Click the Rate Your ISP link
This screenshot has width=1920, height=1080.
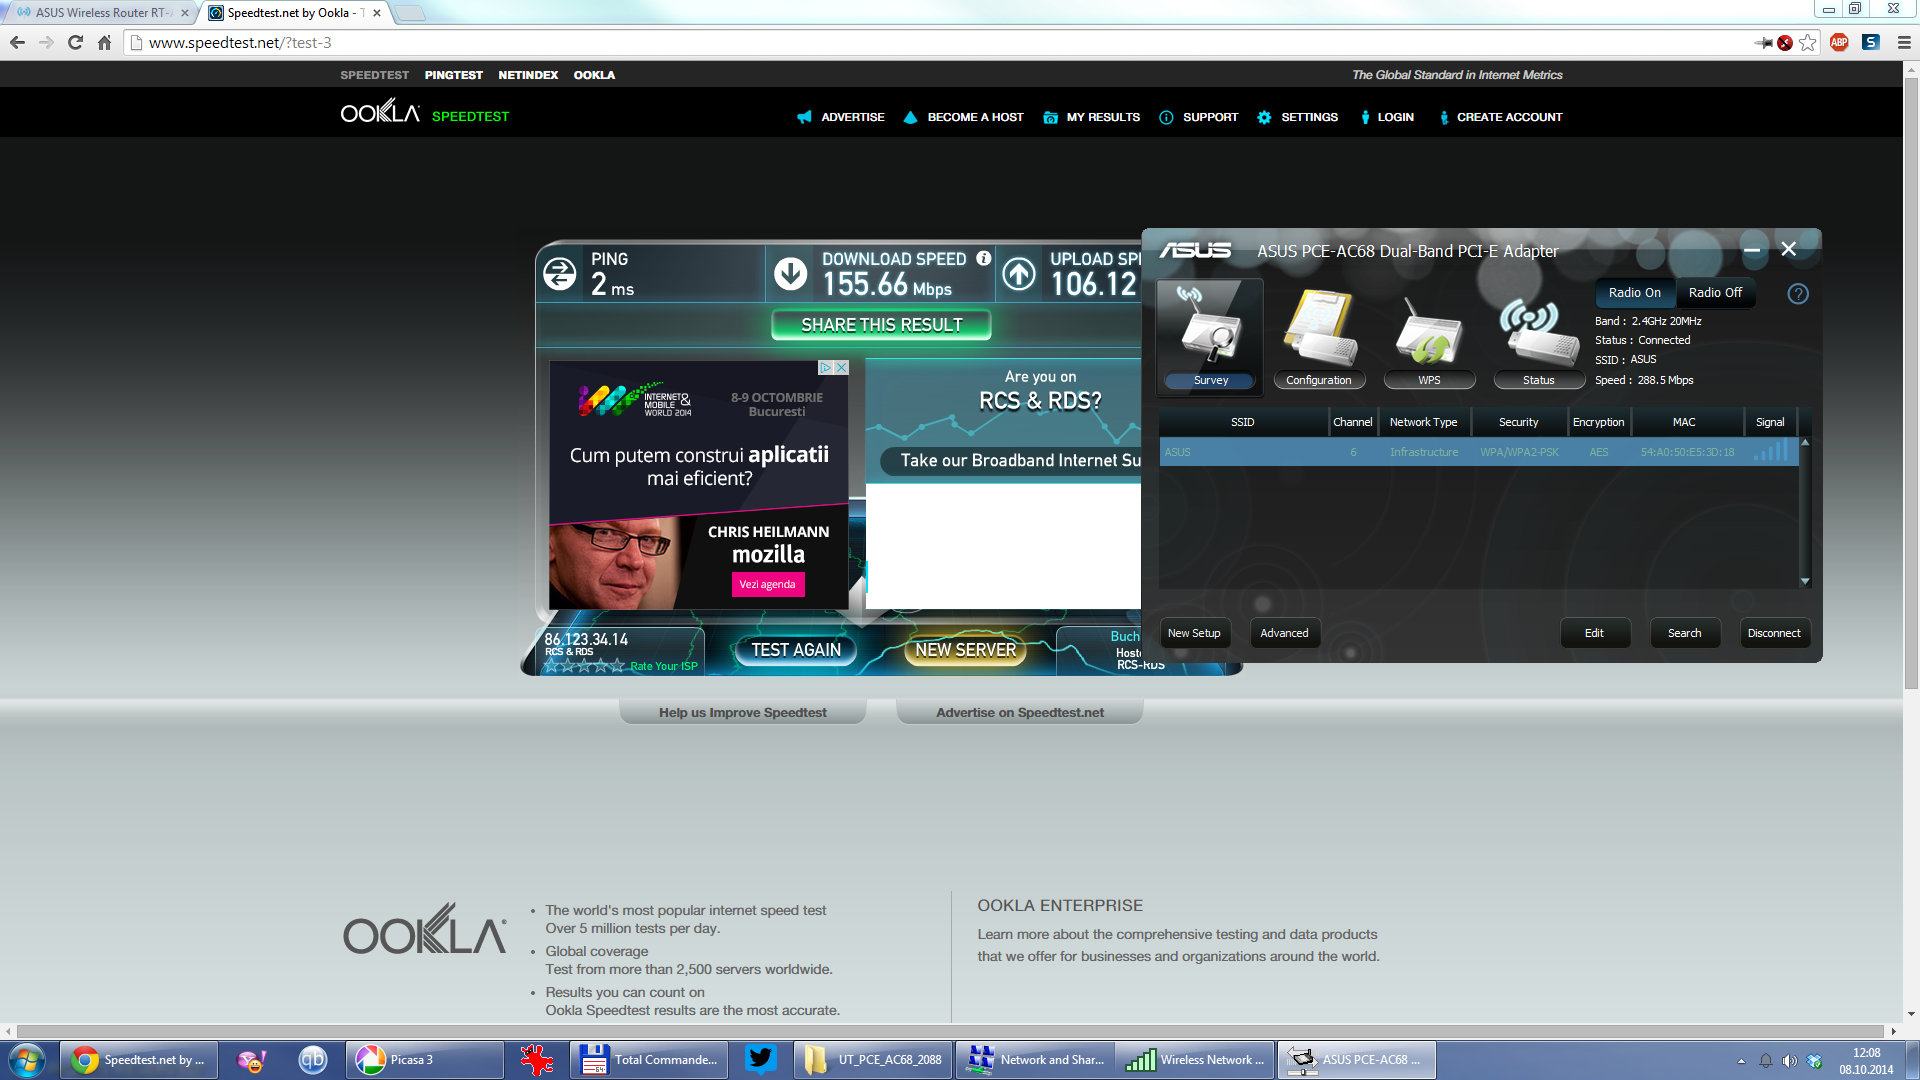[663, 666]
